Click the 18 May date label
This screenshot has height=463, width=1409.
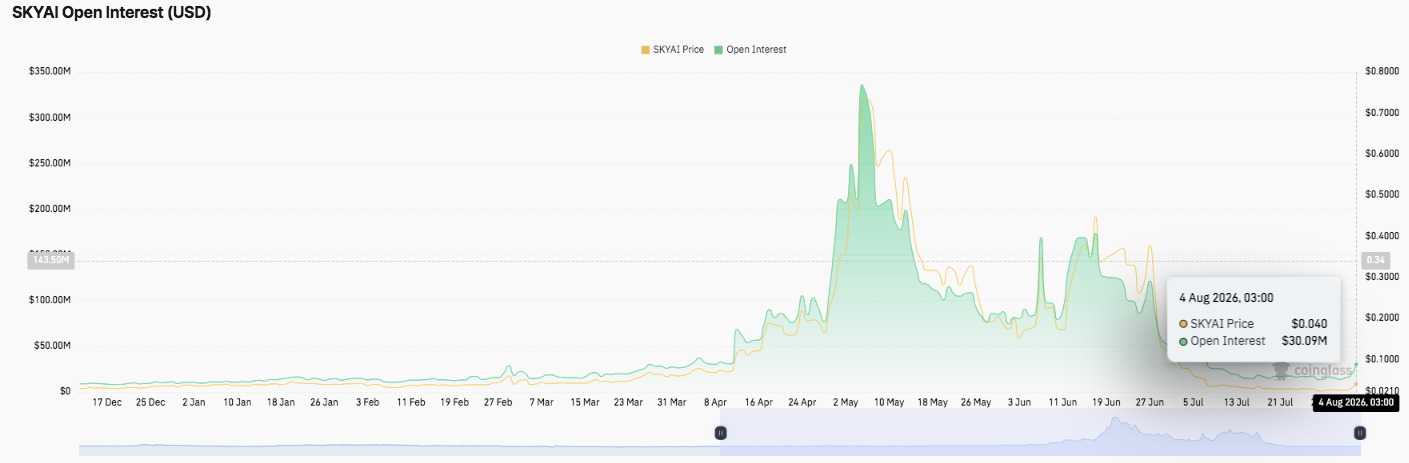[932, 402]
